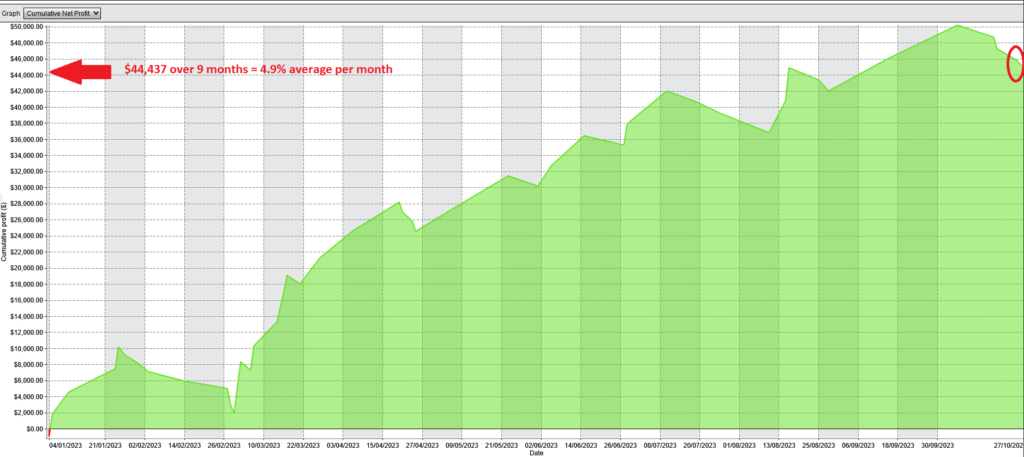Click the 'Date' title below the x-axis
Image resolution: width=1024 pixels, height=457 pixels.
click(x=536, y=452)
